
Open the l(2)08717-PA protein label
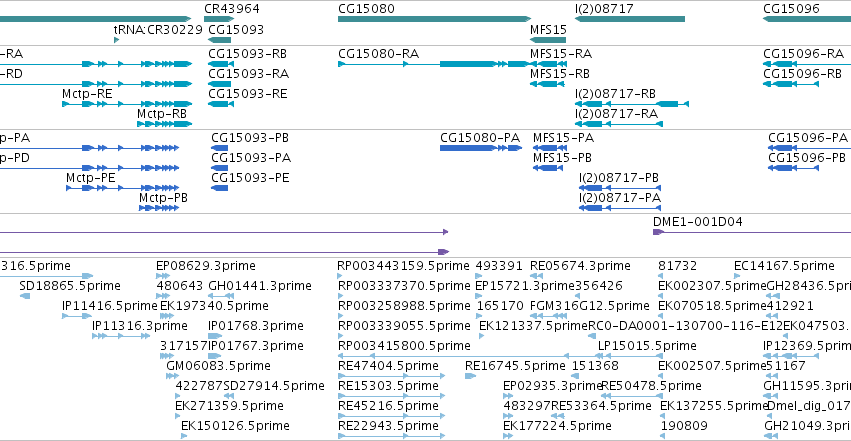coord(620,198)
